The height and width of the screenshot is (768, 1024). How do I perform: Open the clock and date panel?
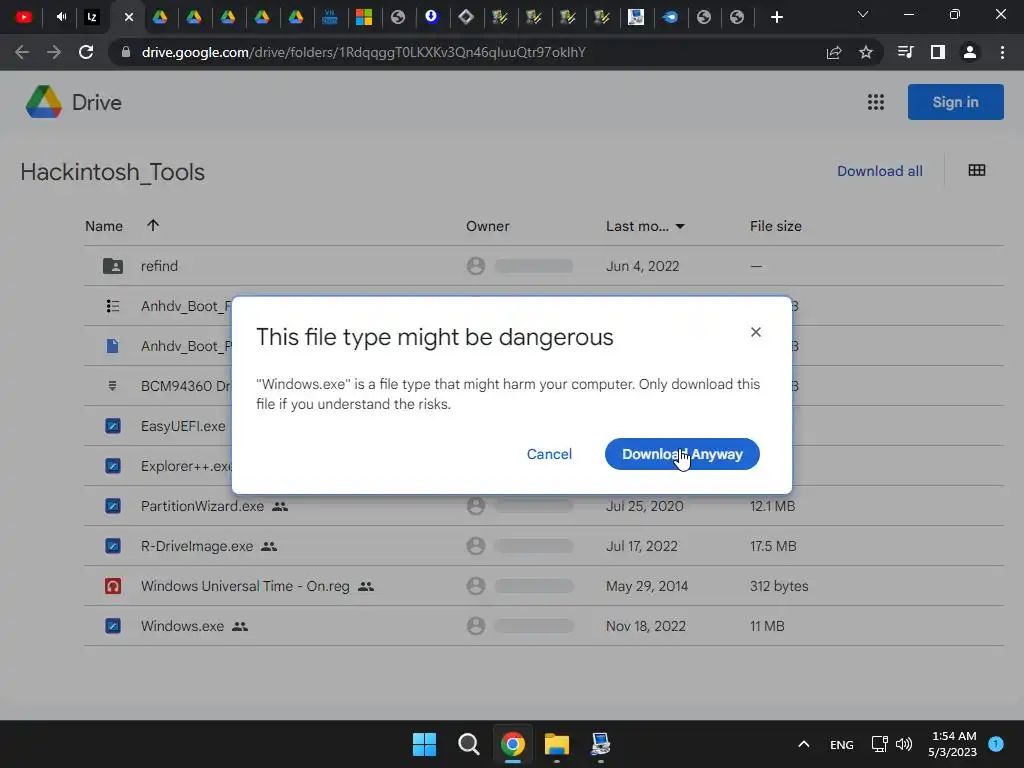click(953, 744)
